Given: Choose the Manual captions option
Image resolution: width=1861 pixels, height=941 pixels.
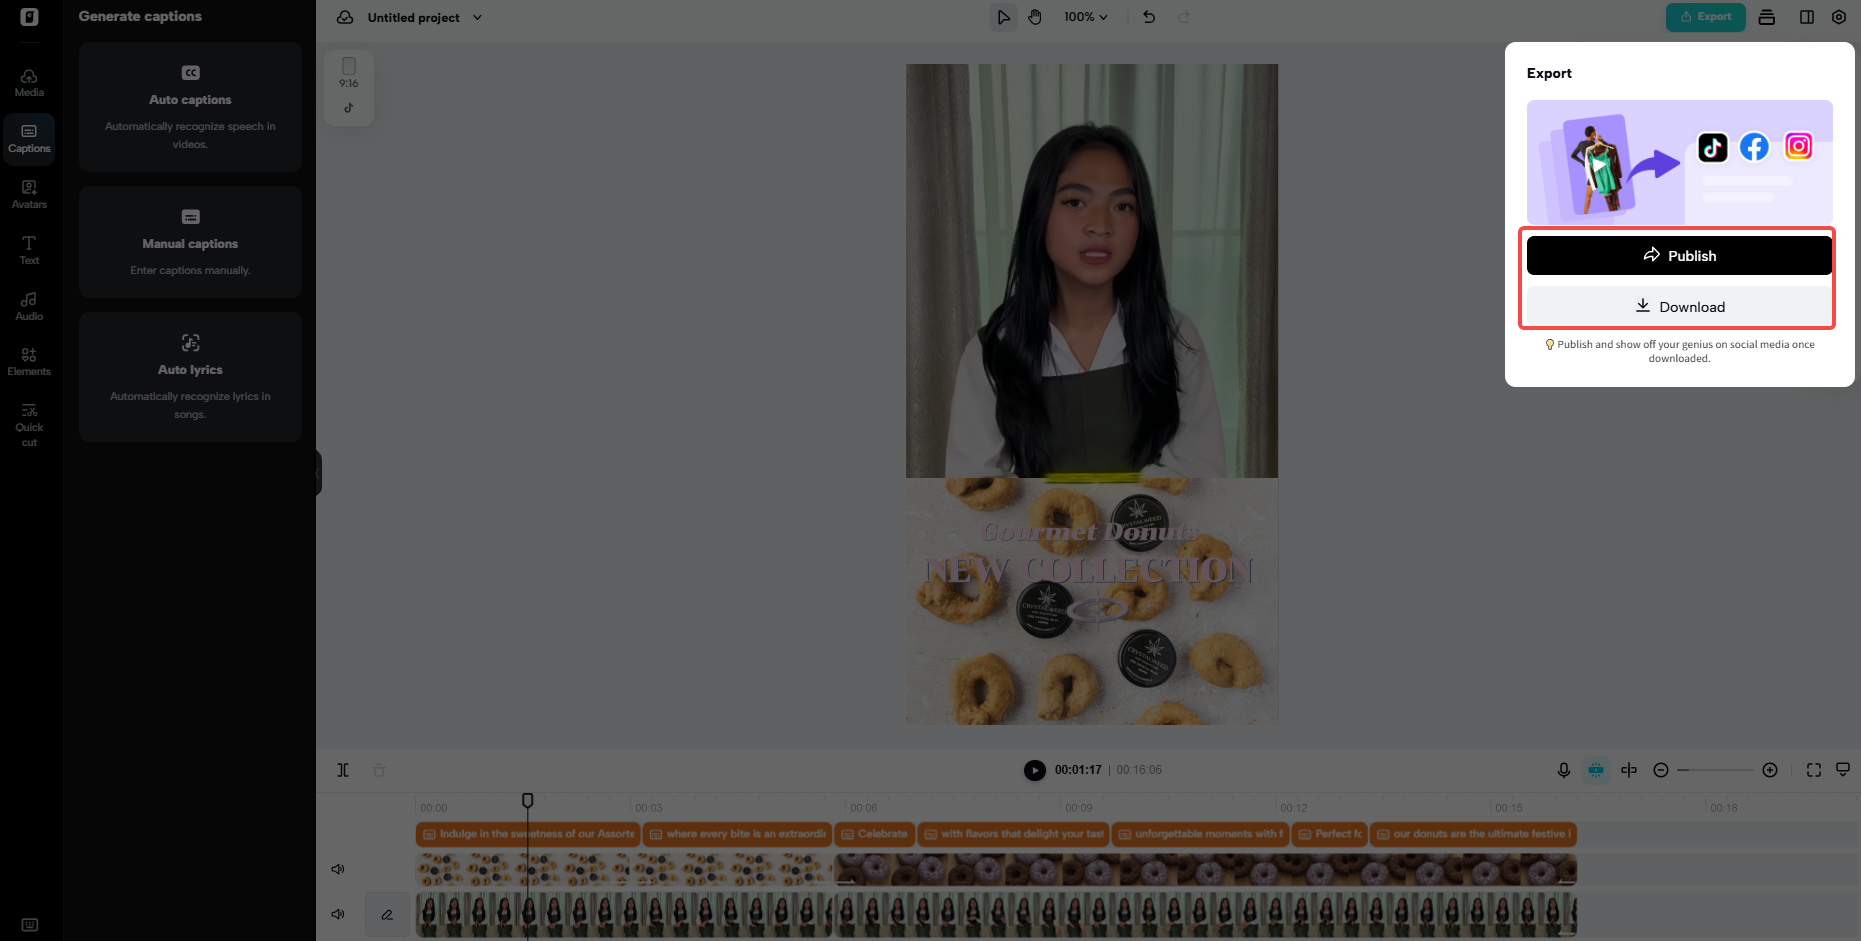Looking at the screenshot, I should pyautogui.click(x=190, y=242).
